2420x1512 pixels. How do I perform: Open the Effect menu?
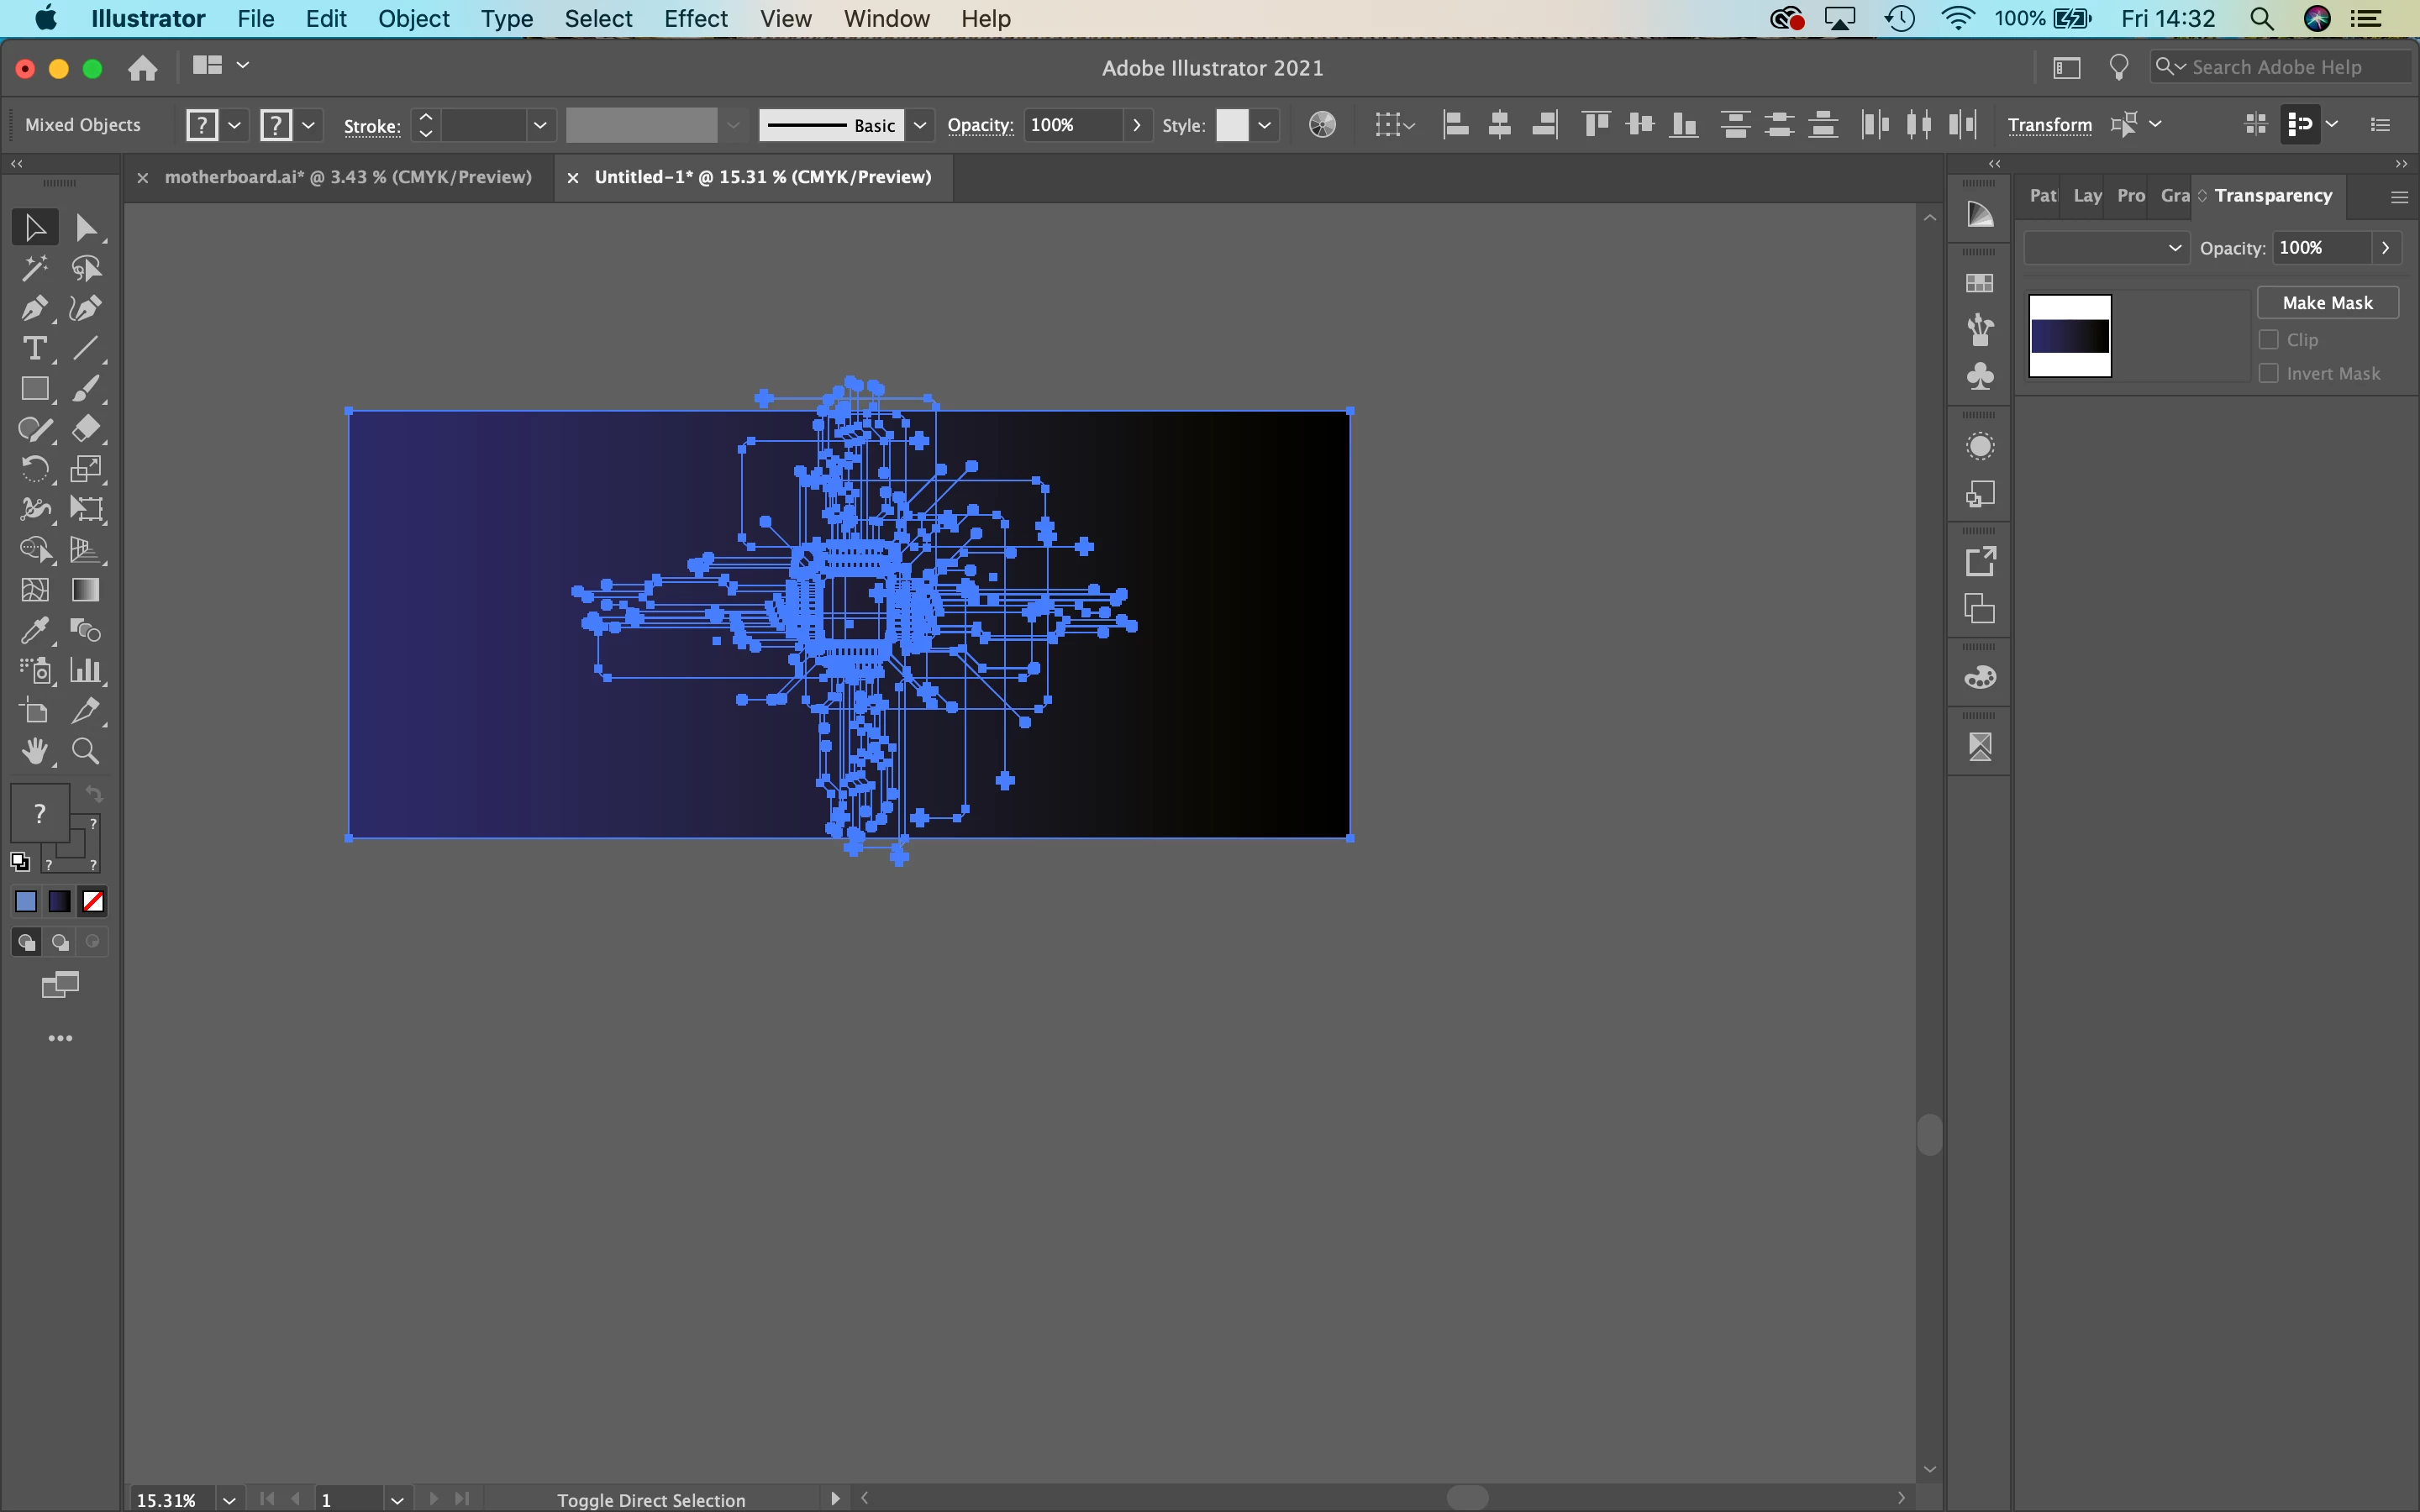(695, 19)
